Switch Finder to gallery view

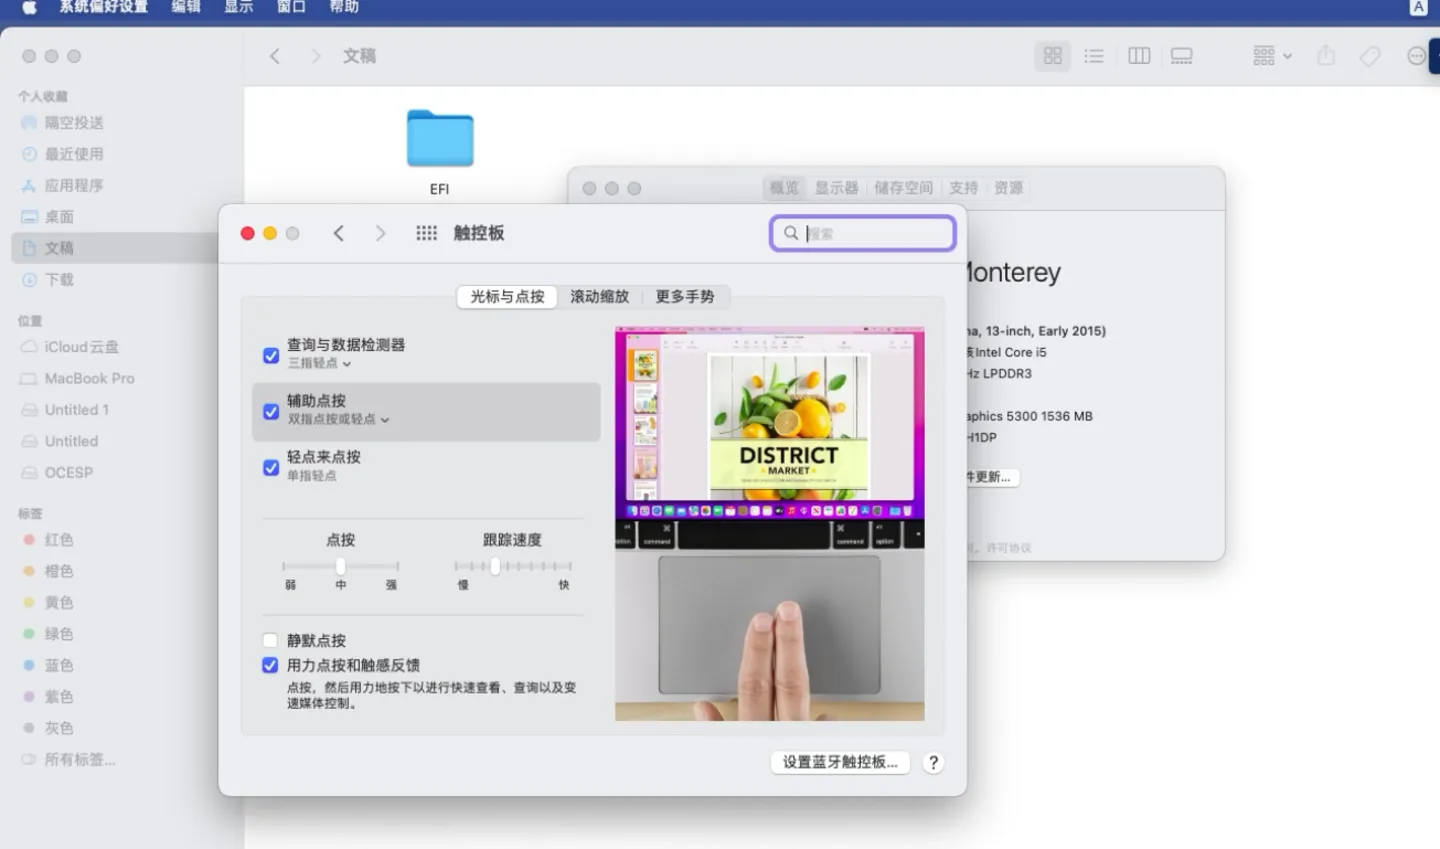(x=1181, y=56)
